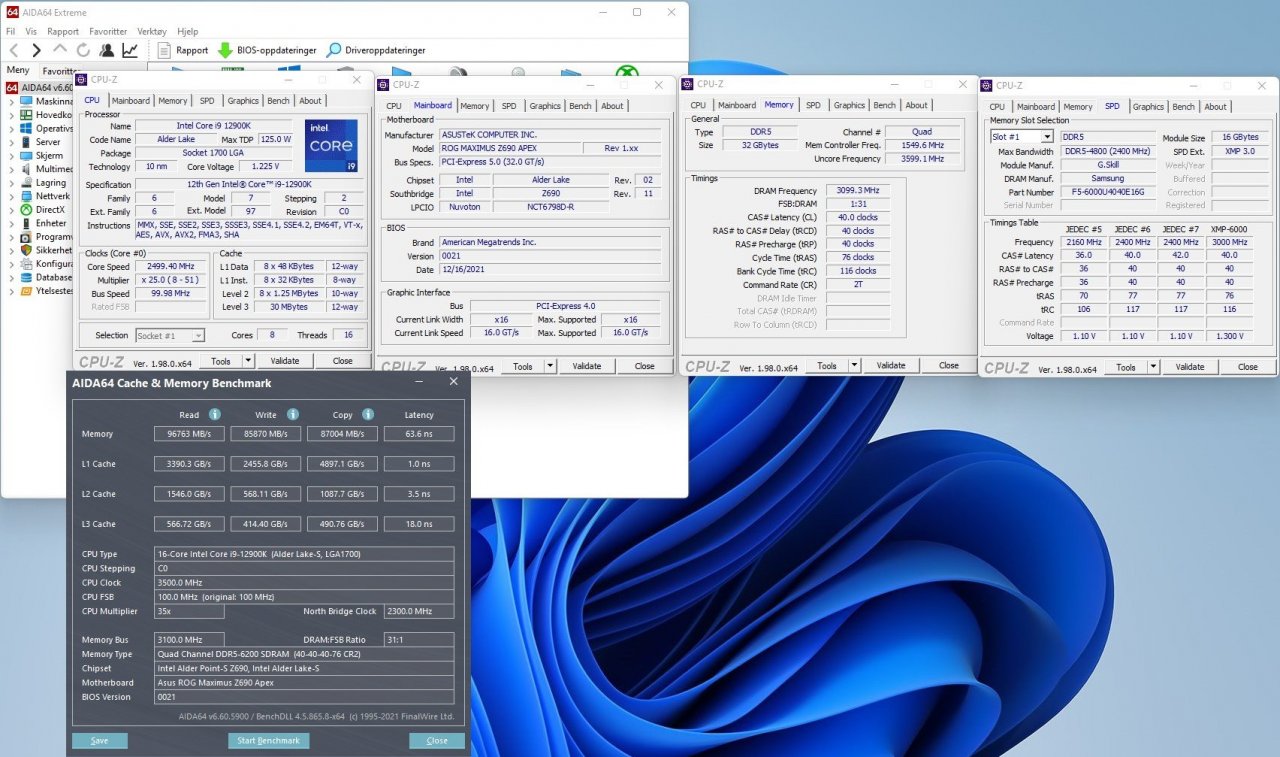Switch to Bench tab in Mainboard window

[x=580, y=106]
